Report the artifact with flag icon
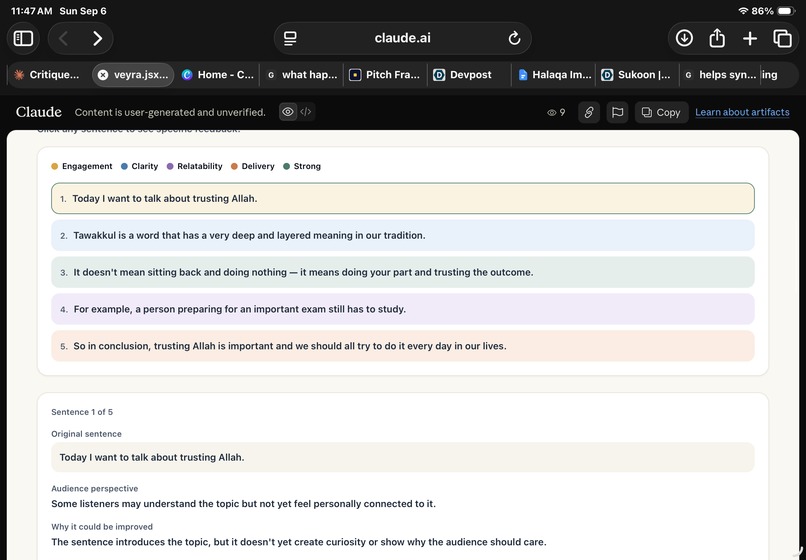Viewport: 806px width, 560px height. [617, 112]
